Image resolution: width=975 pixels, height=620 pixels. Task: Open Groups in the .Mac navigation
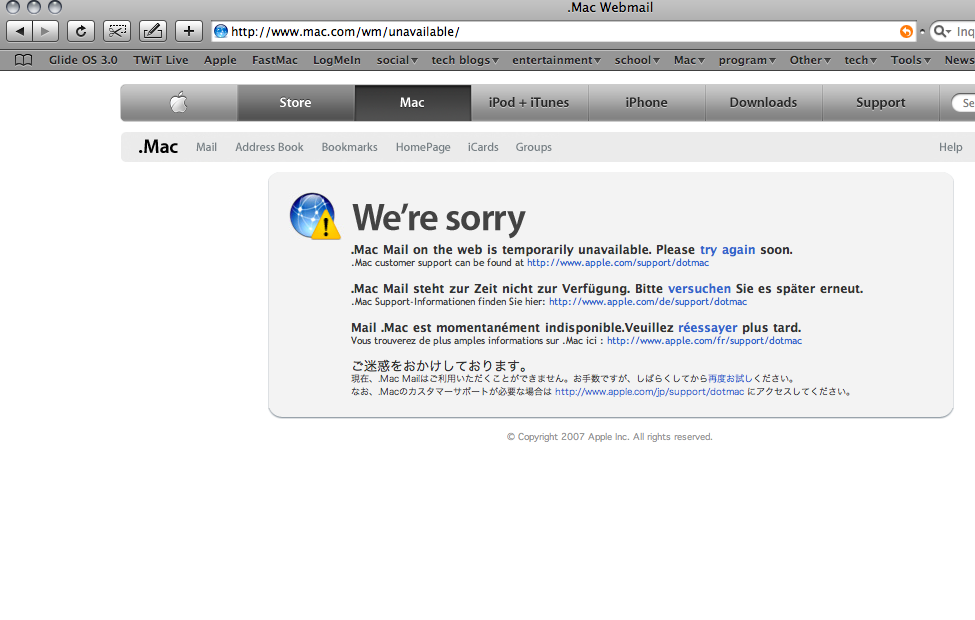534,147
